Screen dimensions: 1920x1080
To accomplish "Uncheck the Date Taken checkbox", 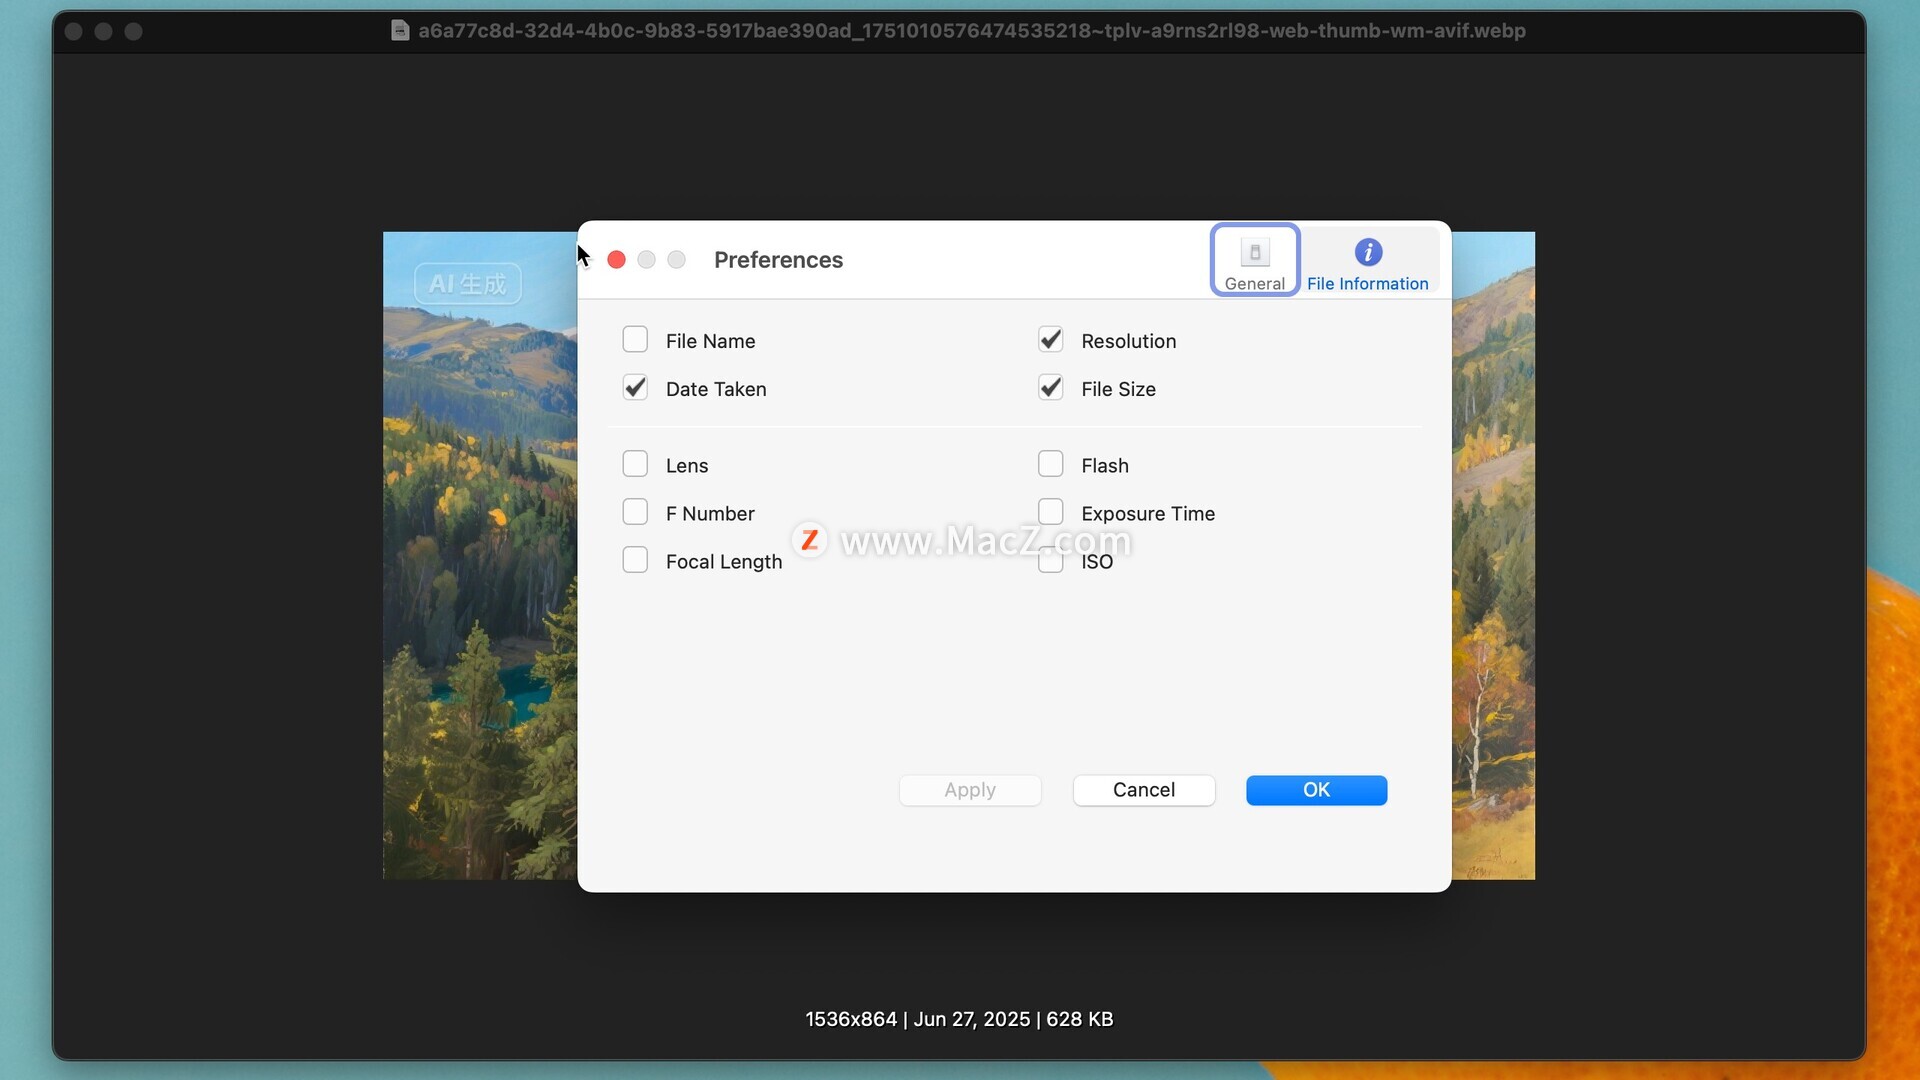I will (x=635, y=388).
